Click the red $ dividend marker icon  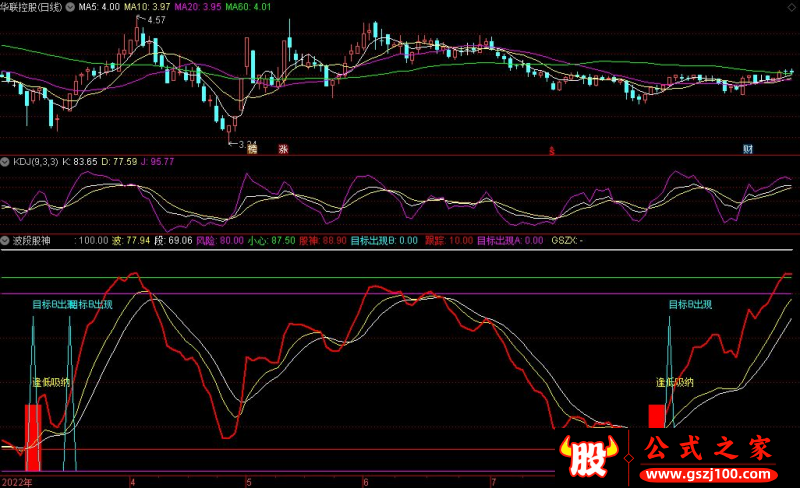[551, 150]
